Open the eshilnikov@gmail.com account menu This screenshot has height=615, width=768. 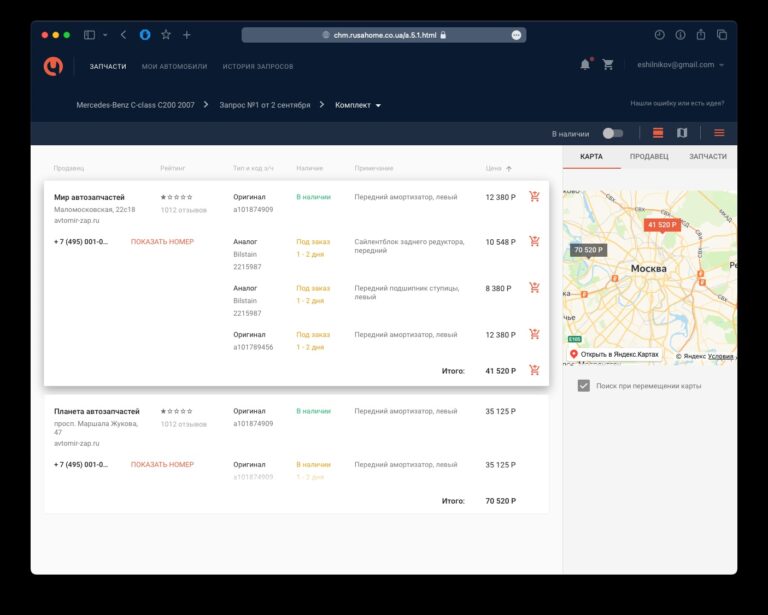click(x=680, y=65)
